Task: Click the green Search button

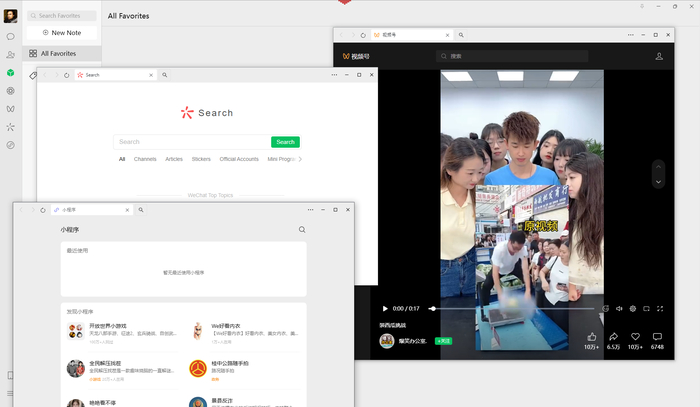Action: [x=285, y=142]
